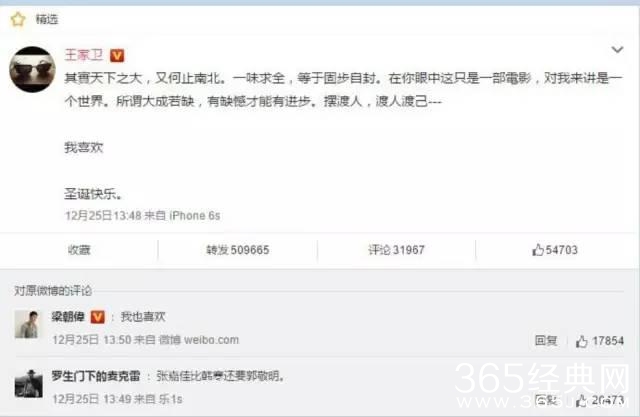Like 梁朝伟's comment thumbs-up 17854
This screenshot has width=640, height=417.
tap(600, 341)
